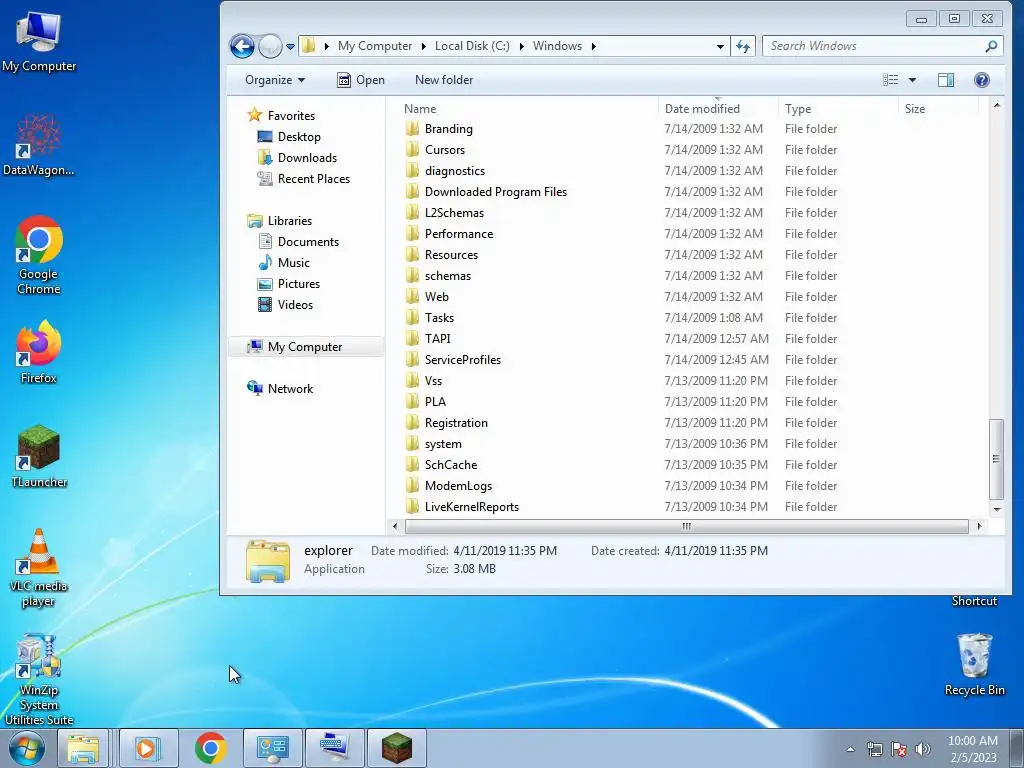
Task: Click the Change your view icon
Action: 890,80
